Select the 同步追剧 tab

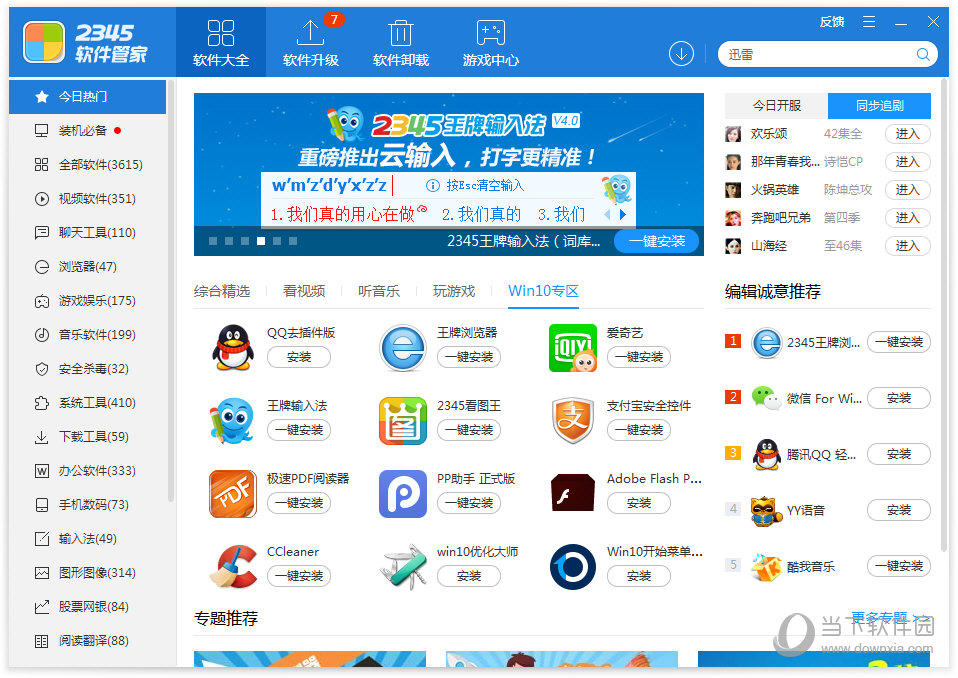click(879, 106)
